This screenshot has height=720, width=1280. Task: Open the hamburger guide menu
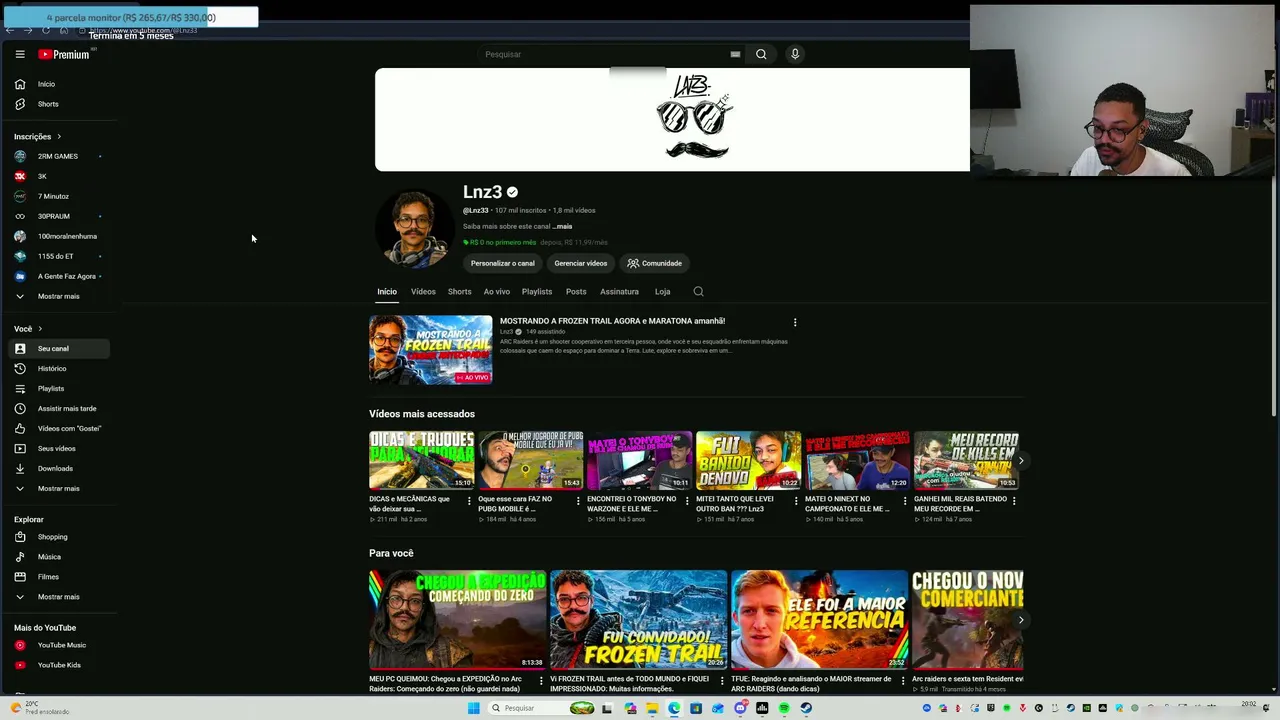tap(20, 54)
